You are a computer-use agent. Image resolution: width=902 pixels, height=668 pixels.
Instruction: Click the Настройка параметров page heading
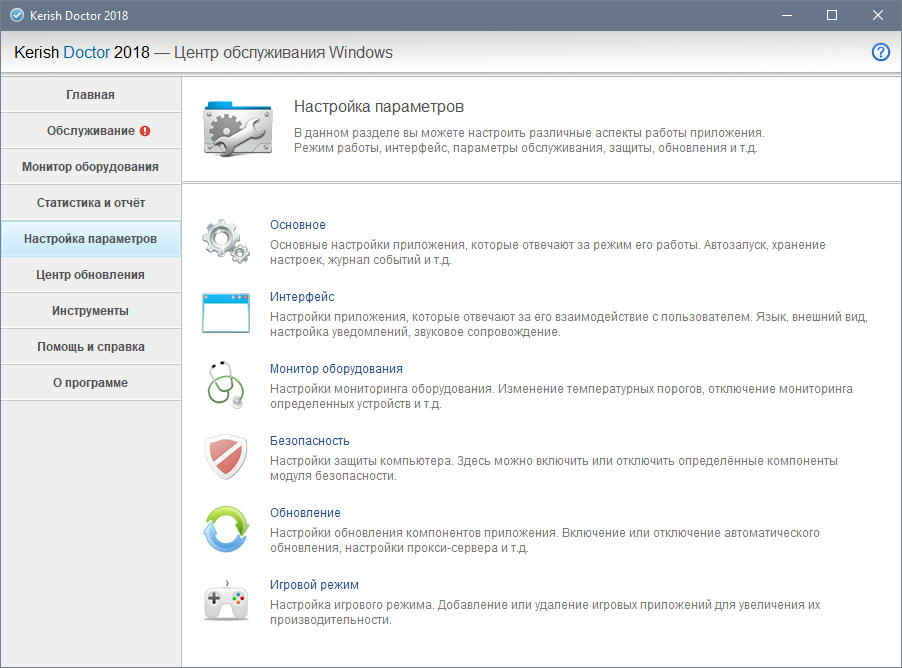coord(379,107)
